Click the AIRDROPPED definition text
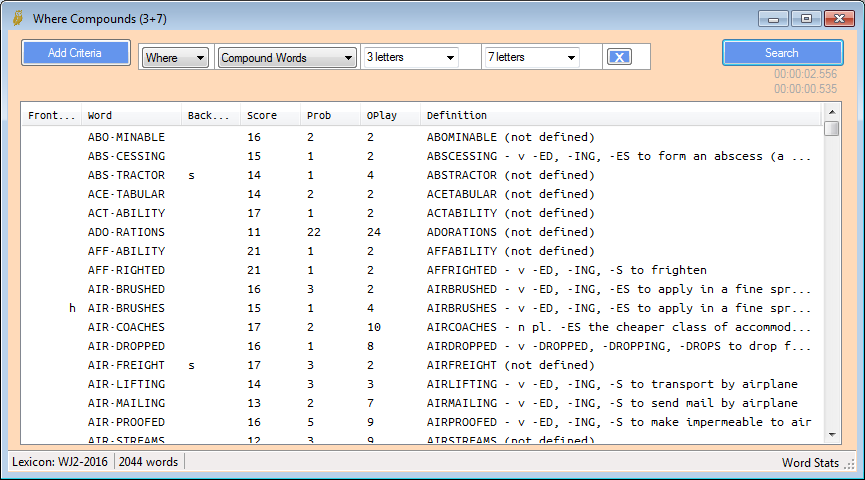Image resolution: width=865 pixels, height=480 pixels. (x=619, y=346)
